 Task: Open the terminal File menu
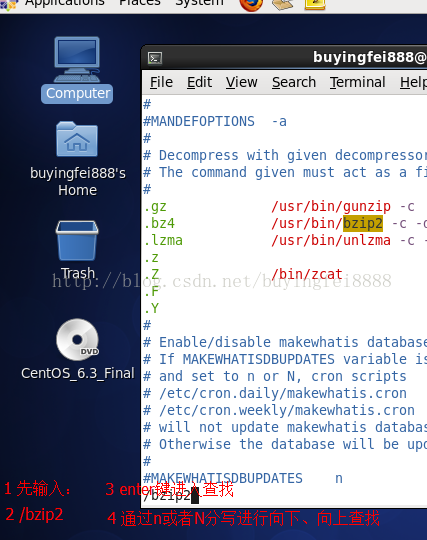(x=161, y=82)
